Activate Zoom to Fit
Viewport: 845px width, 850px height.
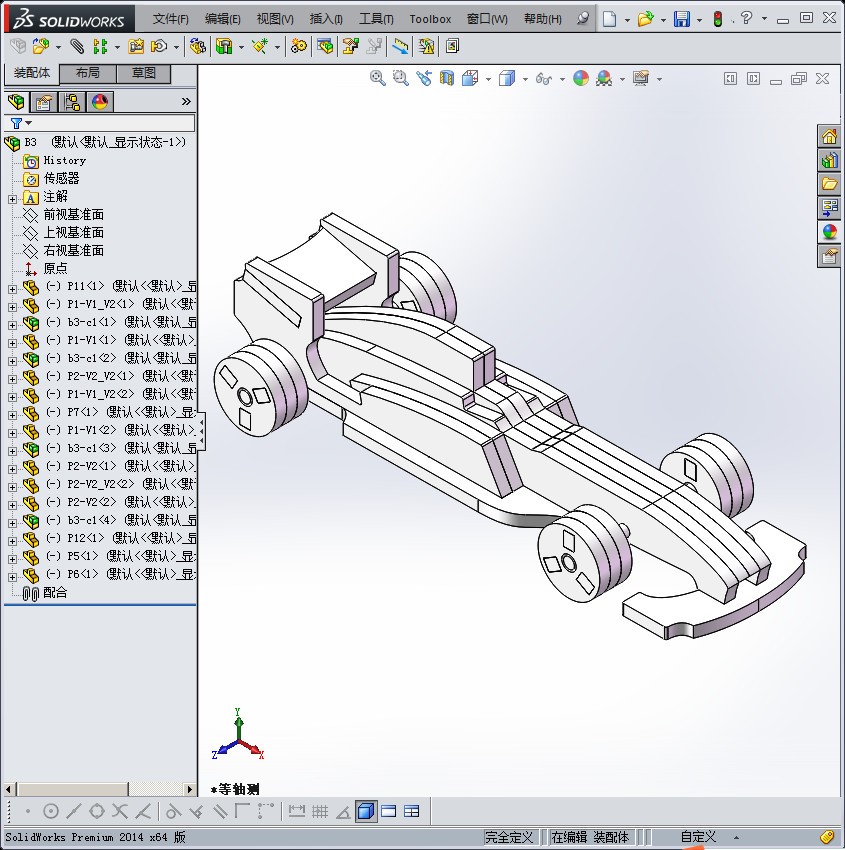[x=378, y=78]
